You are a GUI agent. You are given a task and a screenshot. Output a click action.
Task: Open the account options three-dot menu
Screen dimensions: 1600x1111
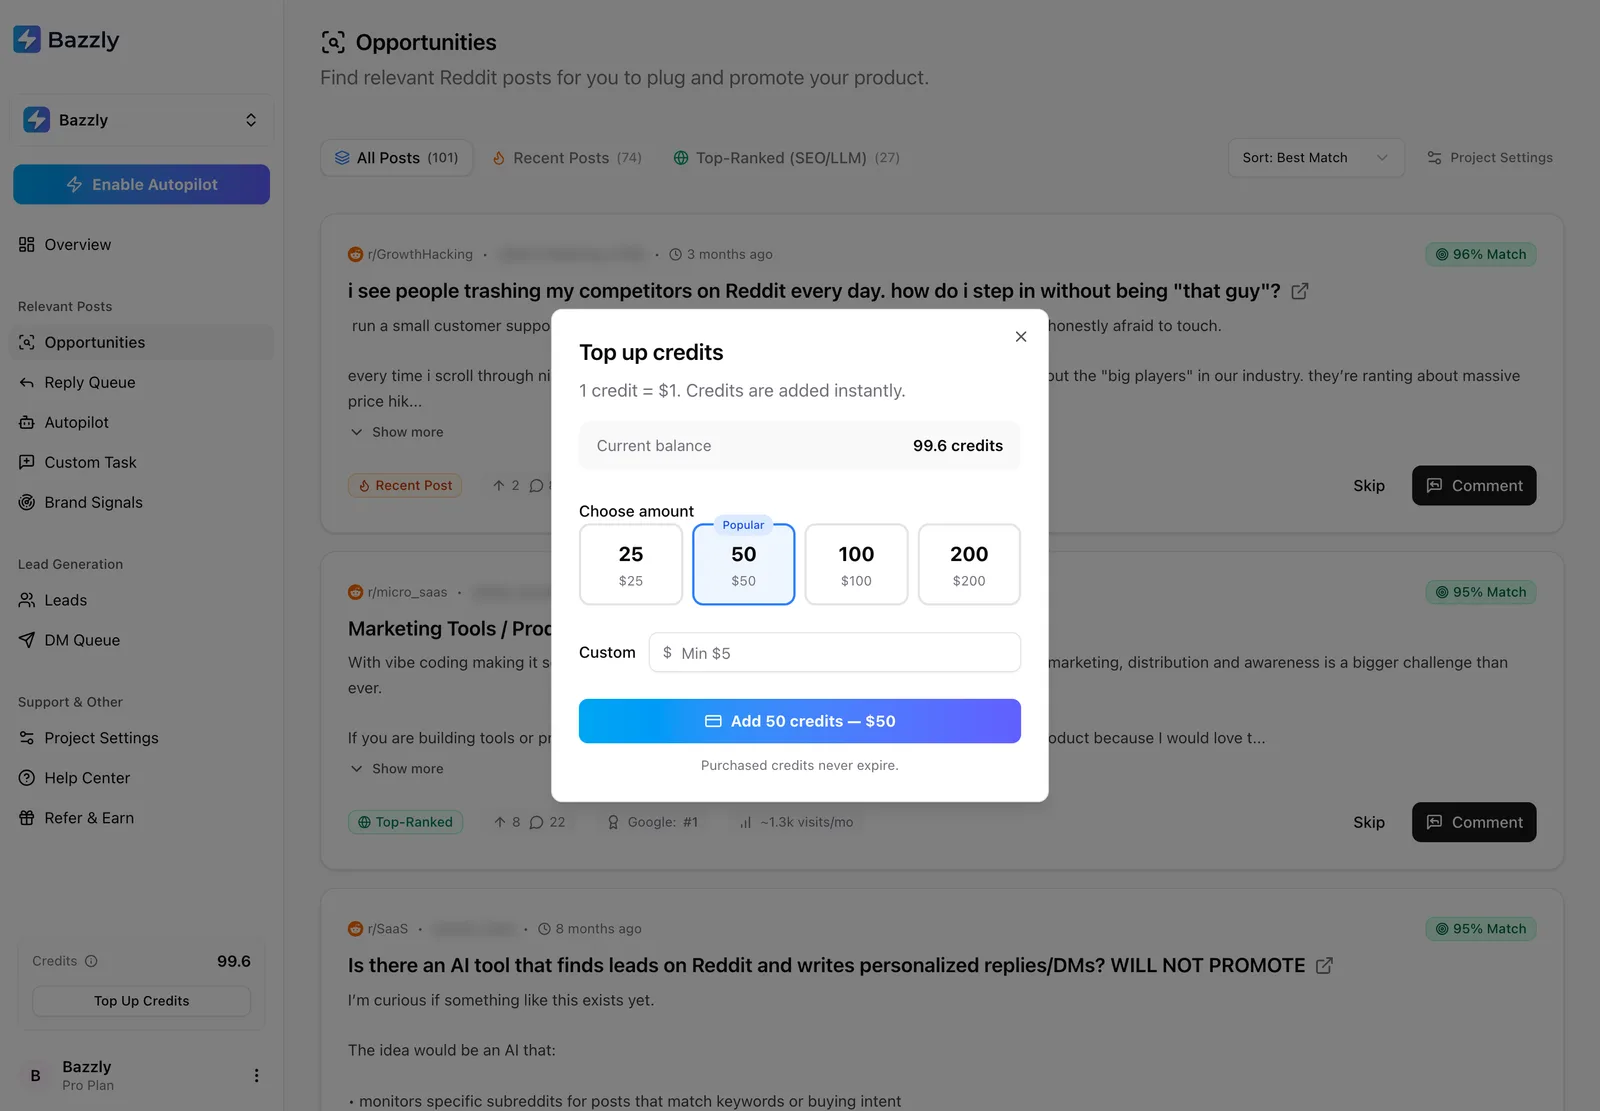coord(256,1076)
